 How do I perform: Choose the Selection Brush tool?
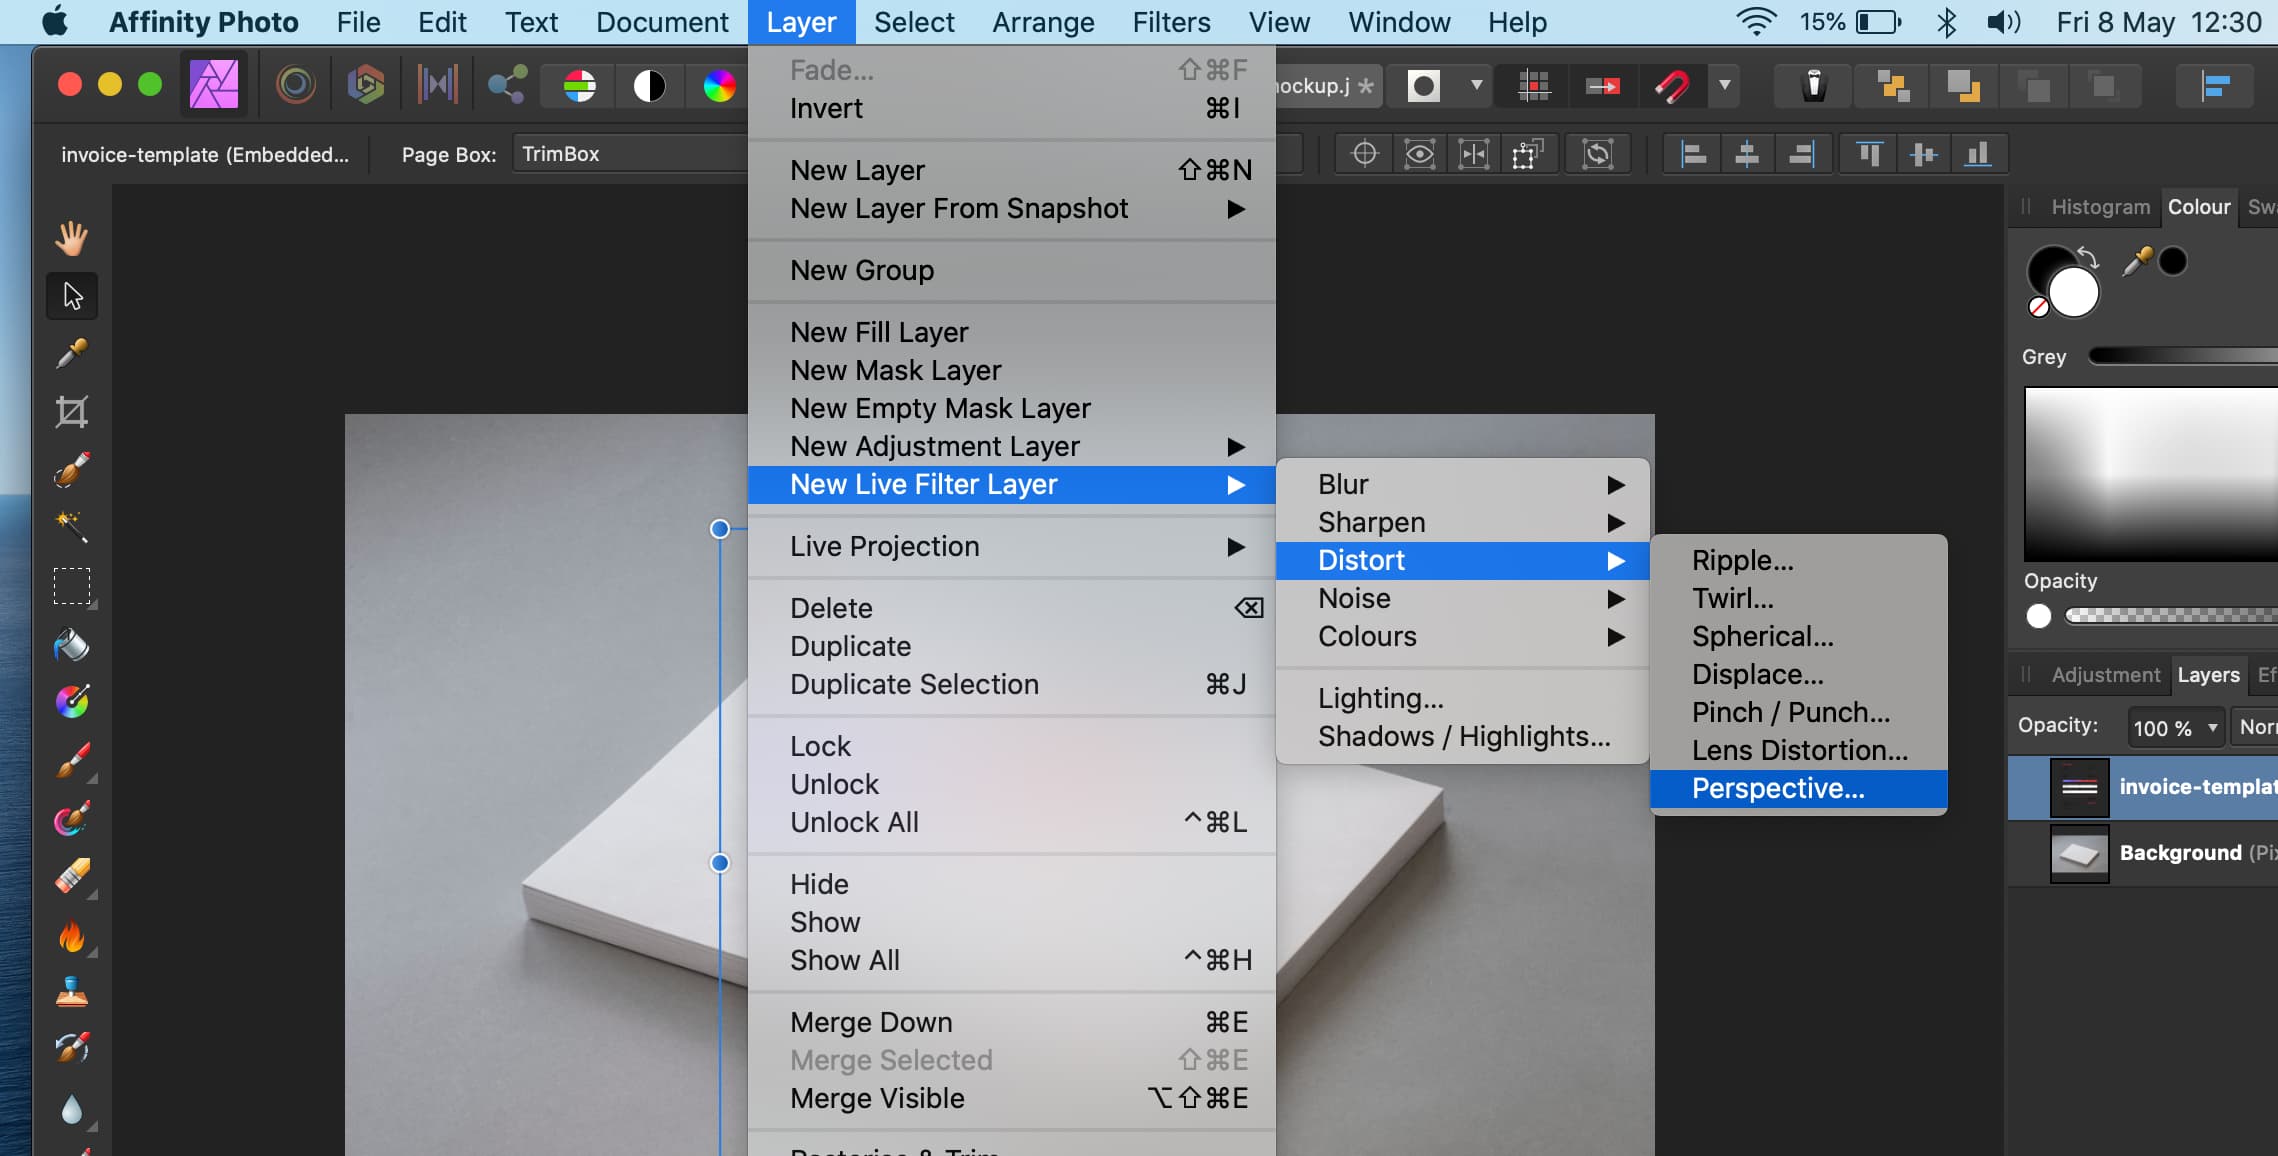(x=71, y=469)
